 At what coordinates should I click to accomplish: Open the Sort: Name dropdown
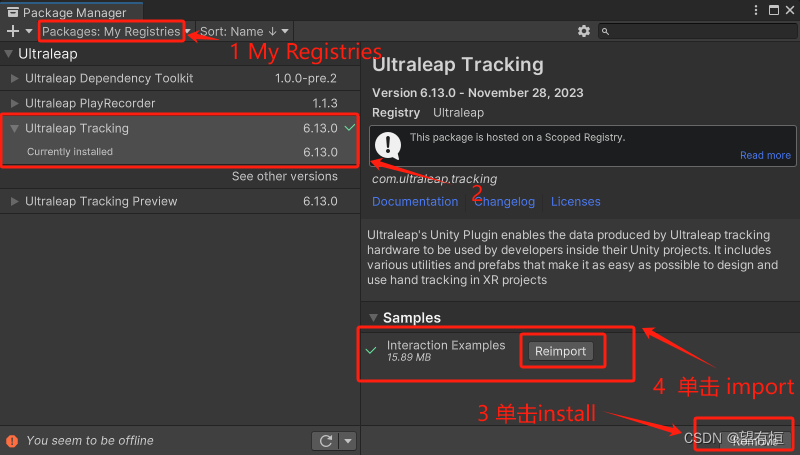(x=244, y=32)
